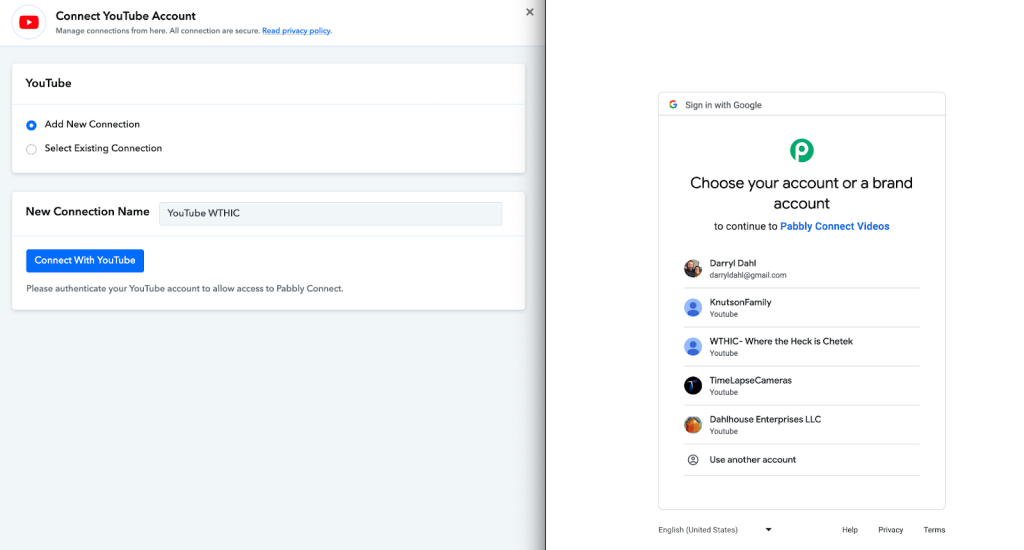Click the TimeLapseCameras channel avatar

693,386
